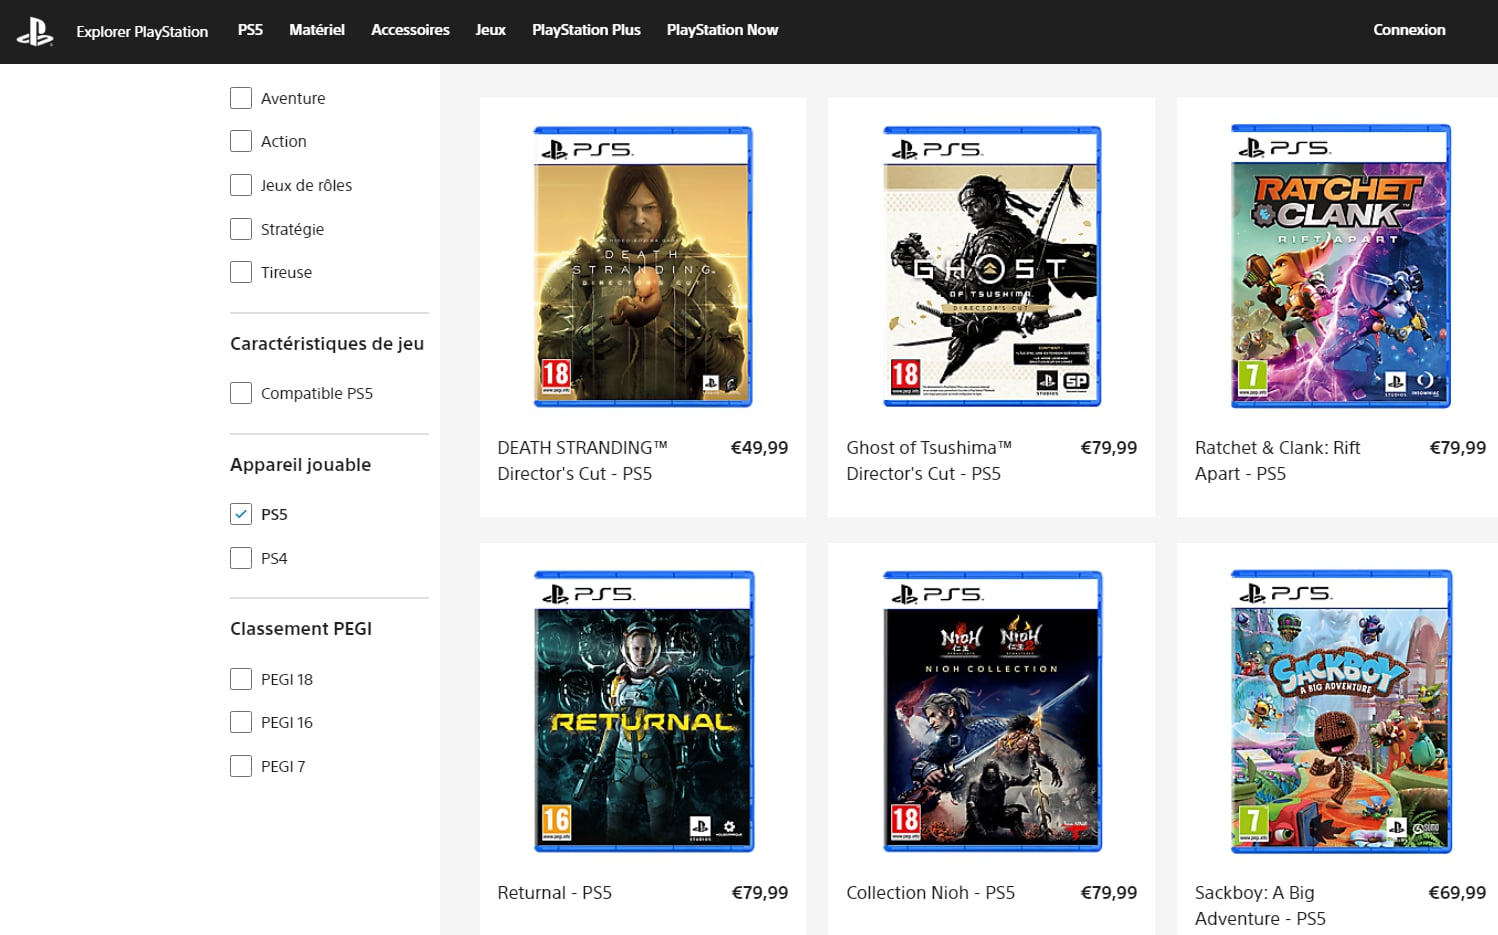
Task: Open the PS5 navigation menu
Action: 250,30
